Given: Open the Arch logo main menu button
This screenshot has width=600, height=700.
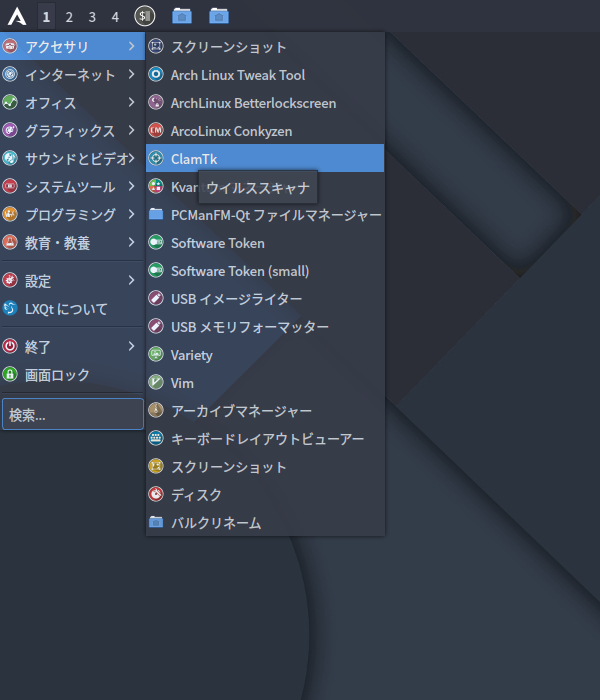Looking at the screenshot, I should [x=17, y=17].
